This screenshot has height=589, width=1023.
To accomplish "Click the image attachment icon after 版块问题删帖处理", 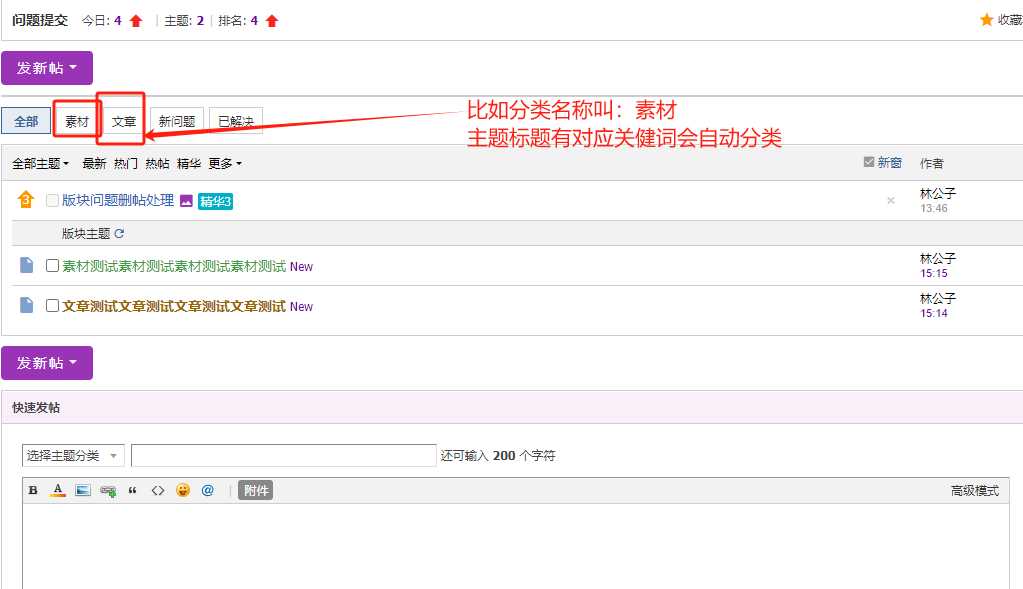I will coord(186,201).
